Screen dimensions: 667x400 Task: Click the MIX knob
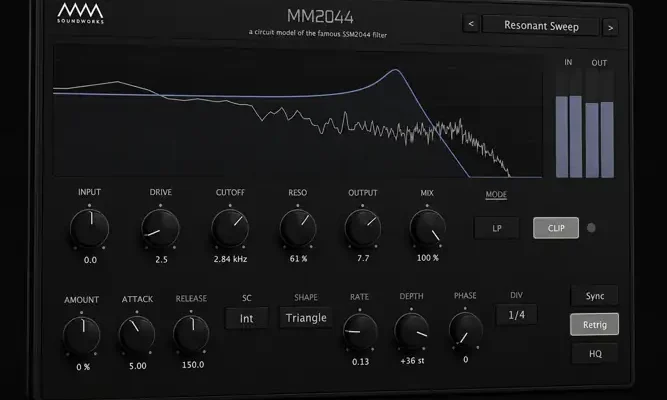(428, 228)
